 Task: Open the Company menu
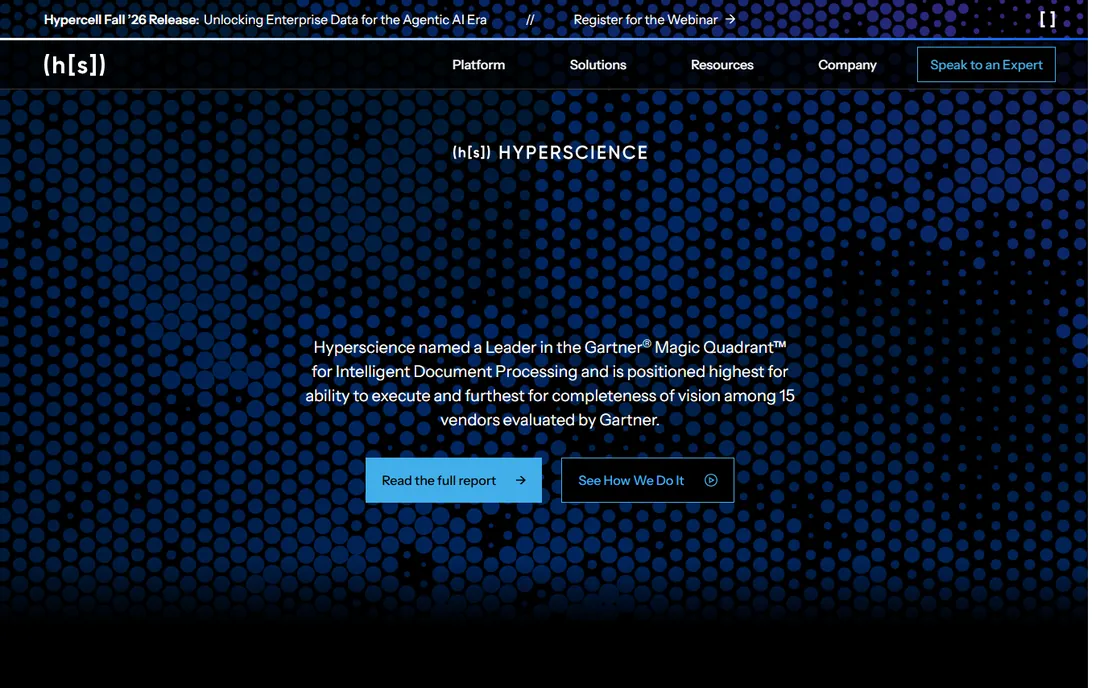(x=847, y=65)
